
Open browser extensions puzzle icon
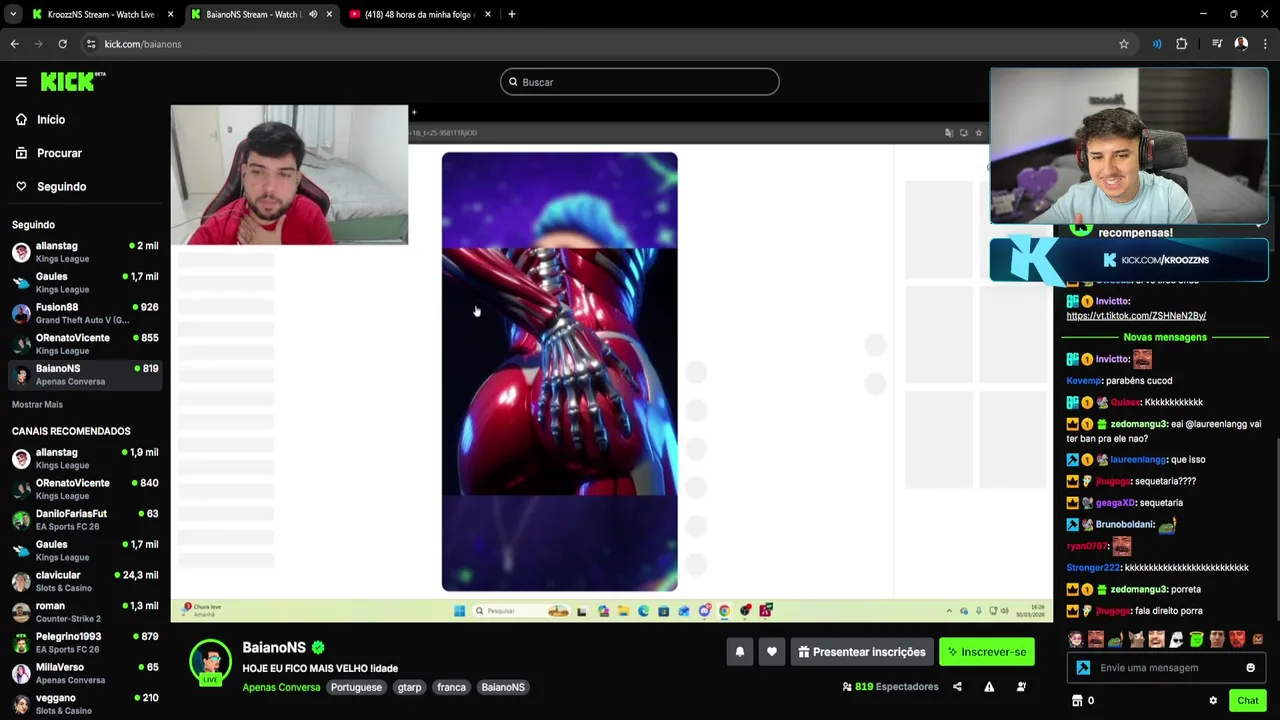pos(1181,44)
